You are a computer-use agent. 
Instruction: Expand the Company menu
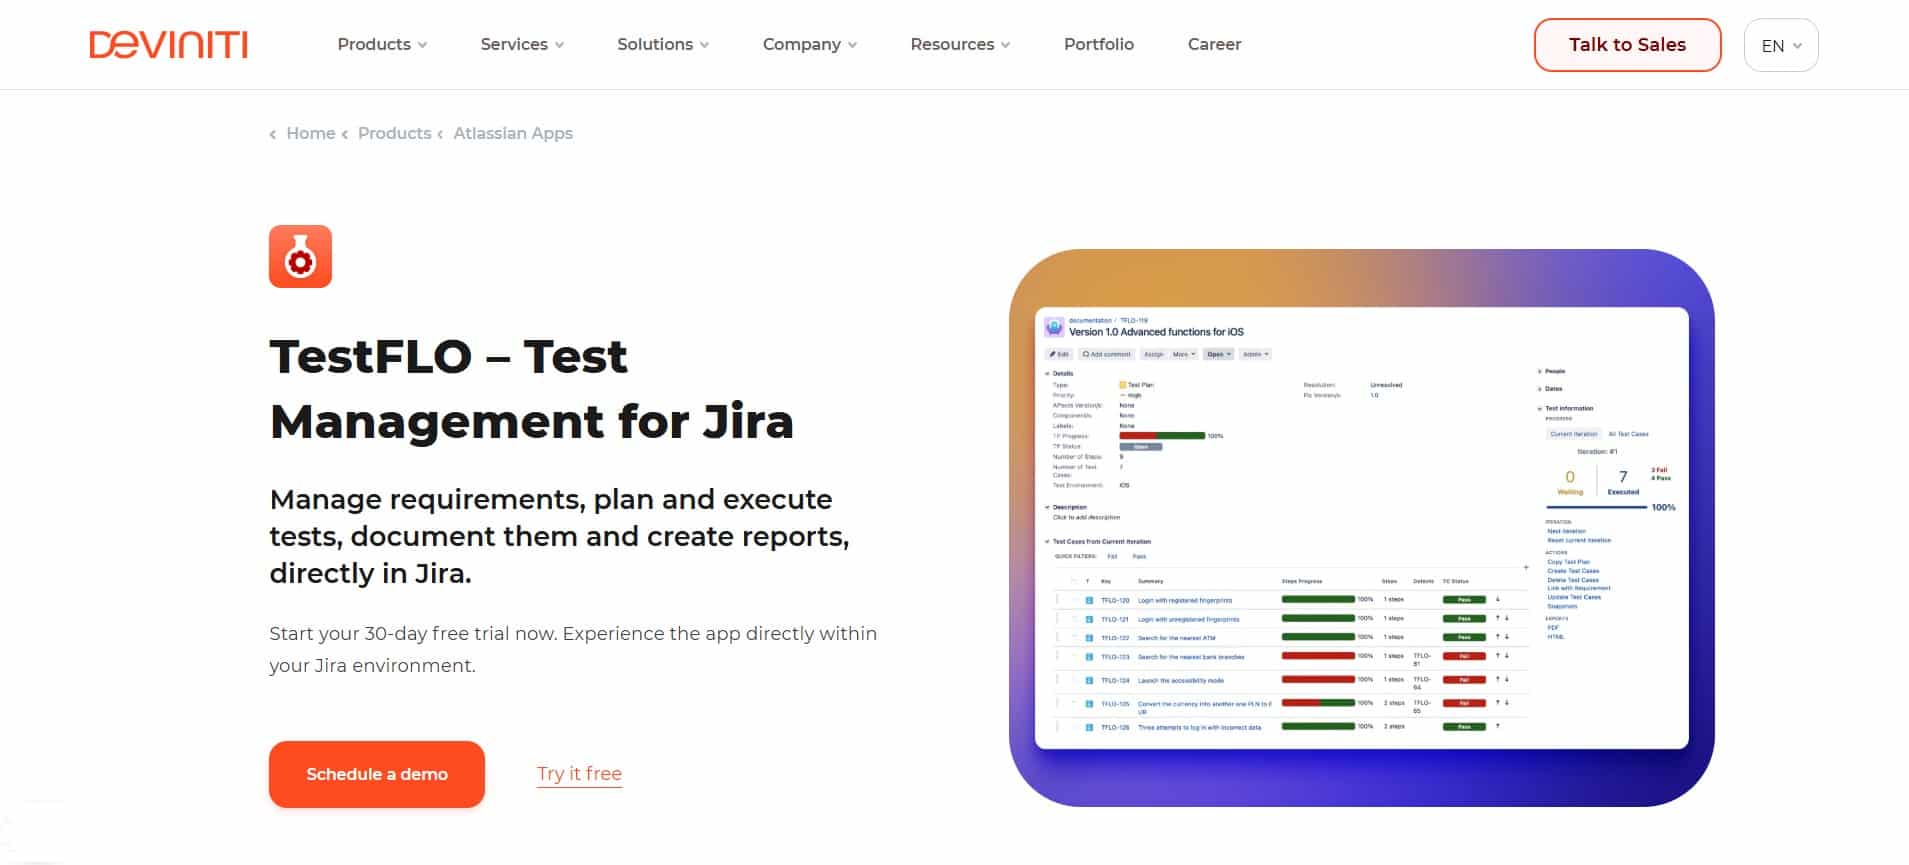click(x=810, y=44)
